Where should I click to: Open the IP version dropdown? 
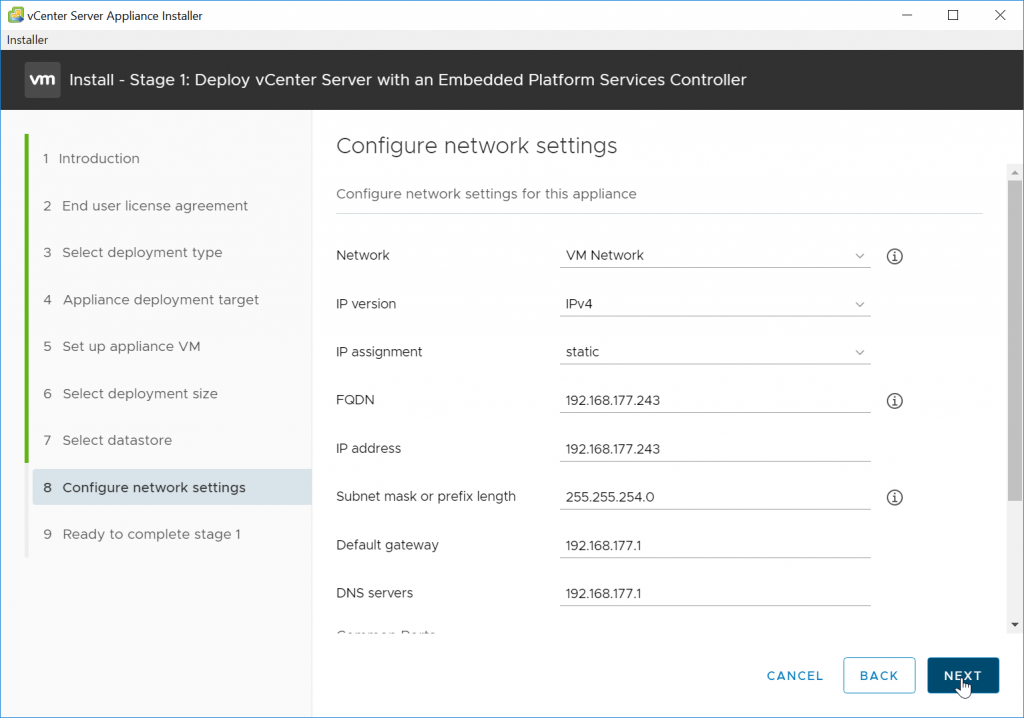(715, 304)
